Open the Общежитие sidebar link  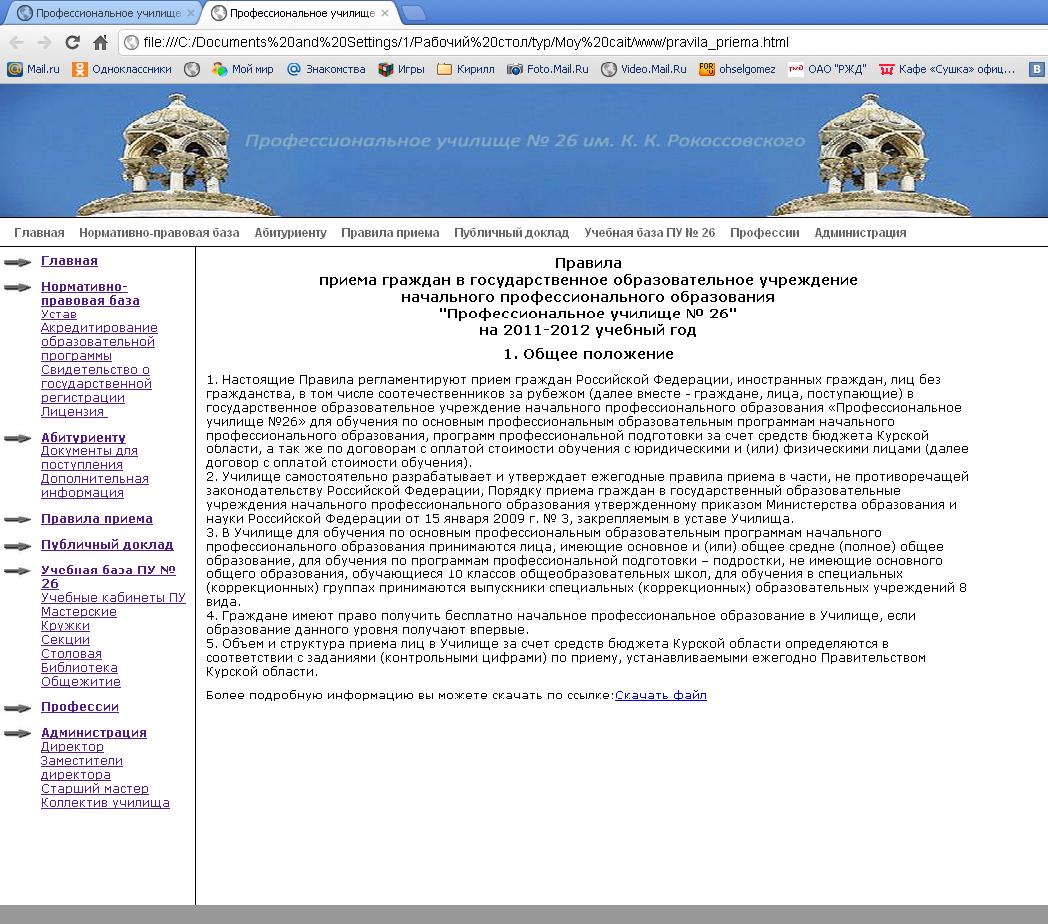(81, 682)
